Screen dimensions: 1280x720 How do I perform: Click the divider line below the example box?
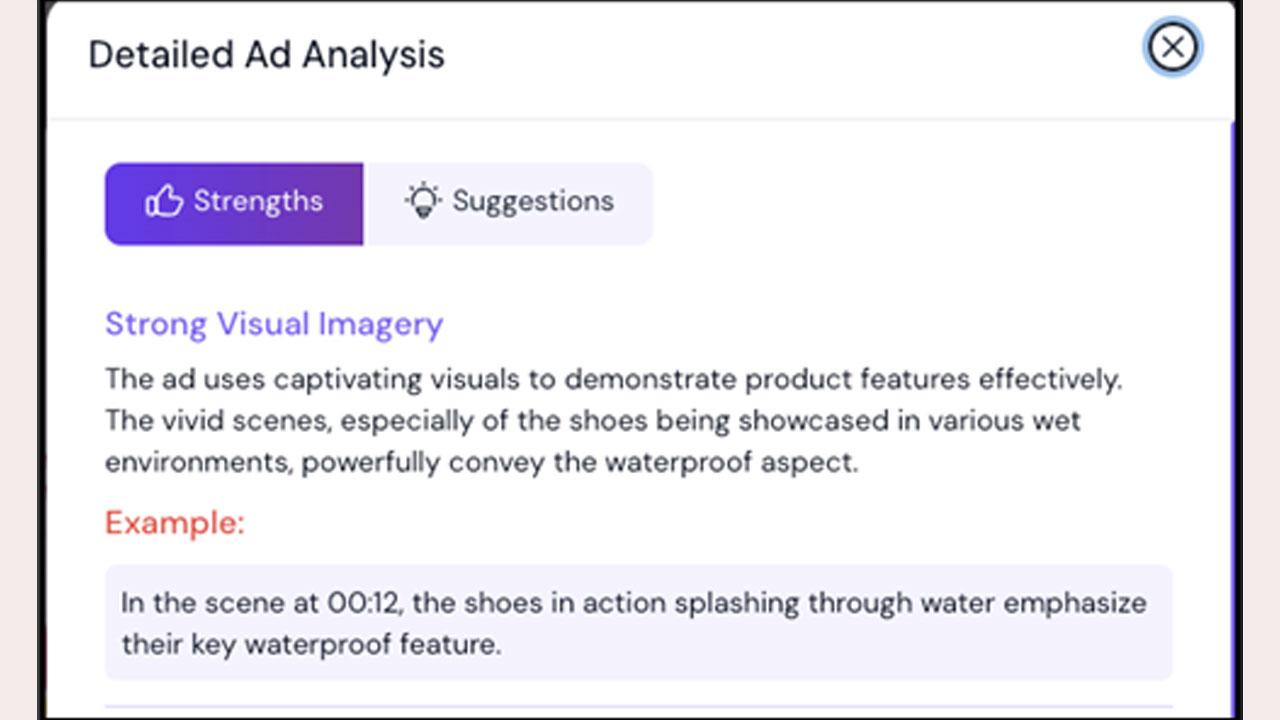pyautogui.click(x=638, y=707)
